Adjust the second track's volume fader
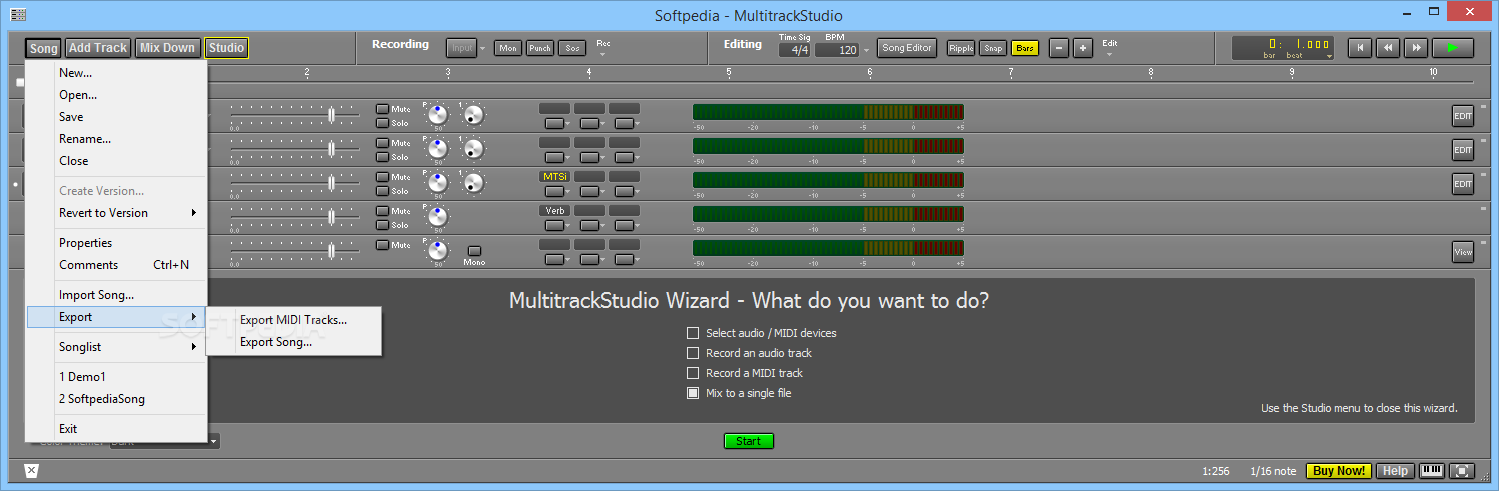 (x=331, y=149)
